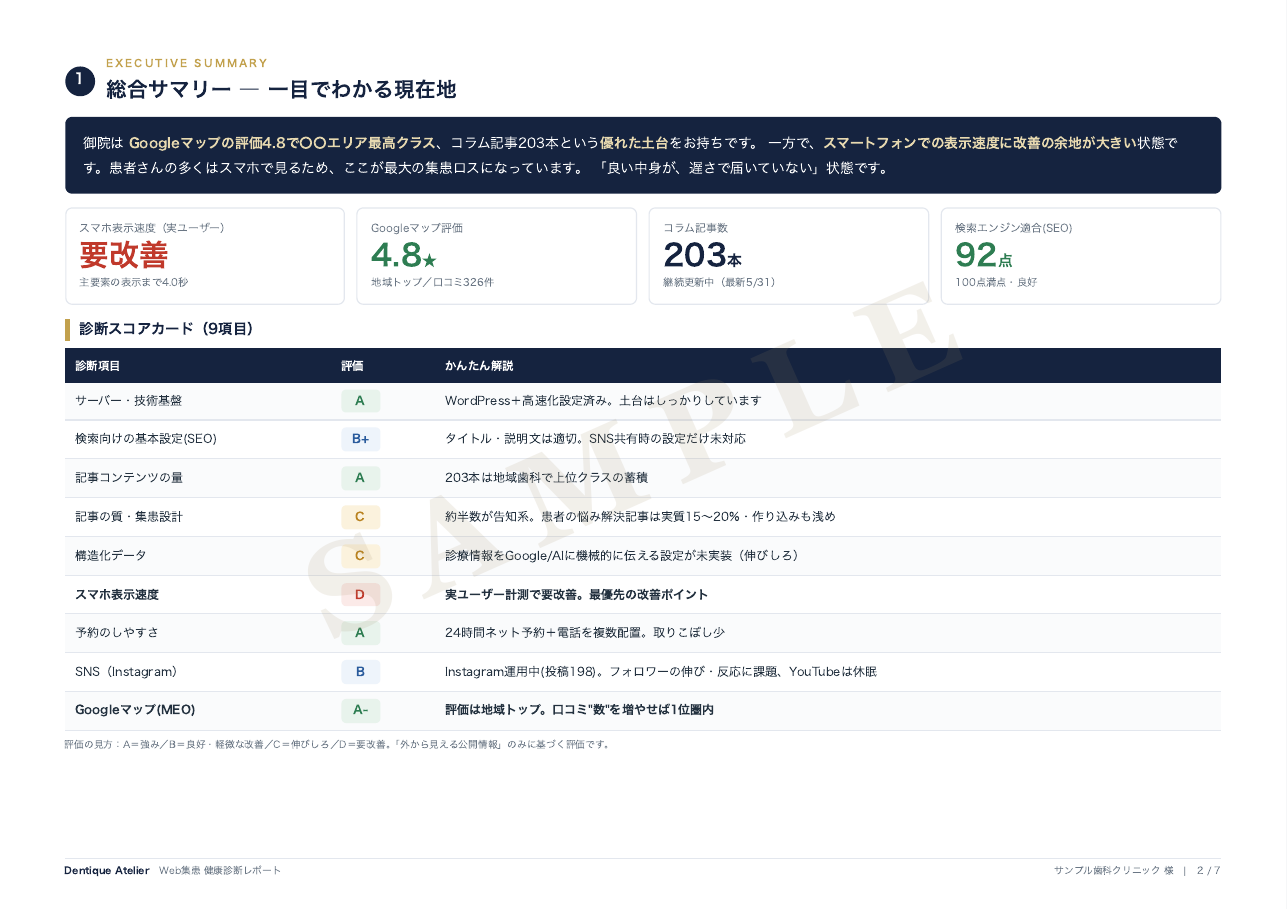Image resolution: width=1287 pixels, height=909 pixels.
Task: Select the A grade badge for サーバー・技術基盤
Action: point(360,401)
